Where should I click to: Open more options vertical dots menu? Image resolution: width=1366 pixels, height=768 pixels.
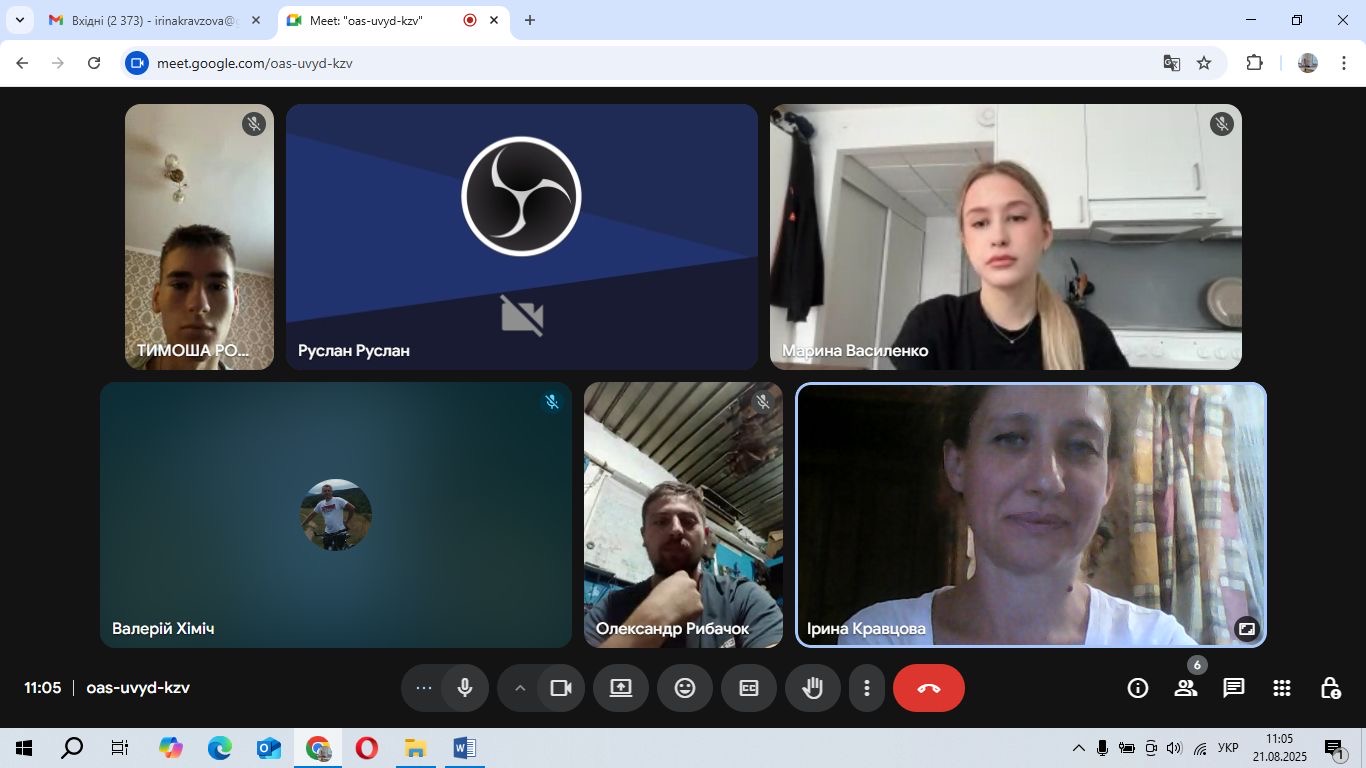pyautogui.click(x=867, y=688)
